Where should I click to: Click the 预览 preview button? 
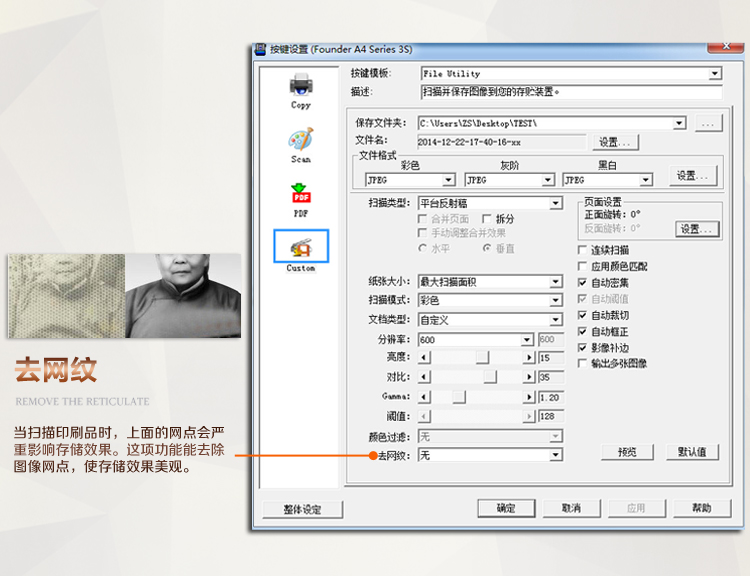(627, 452)
